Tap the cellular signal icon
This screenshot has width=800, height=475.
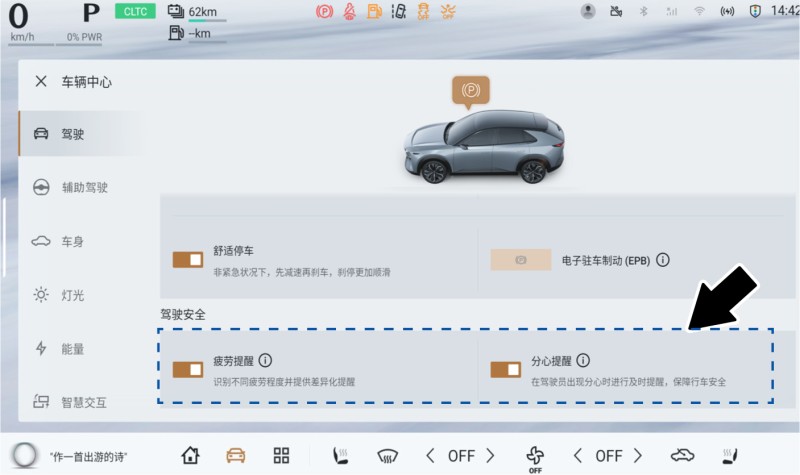point(671,11)
